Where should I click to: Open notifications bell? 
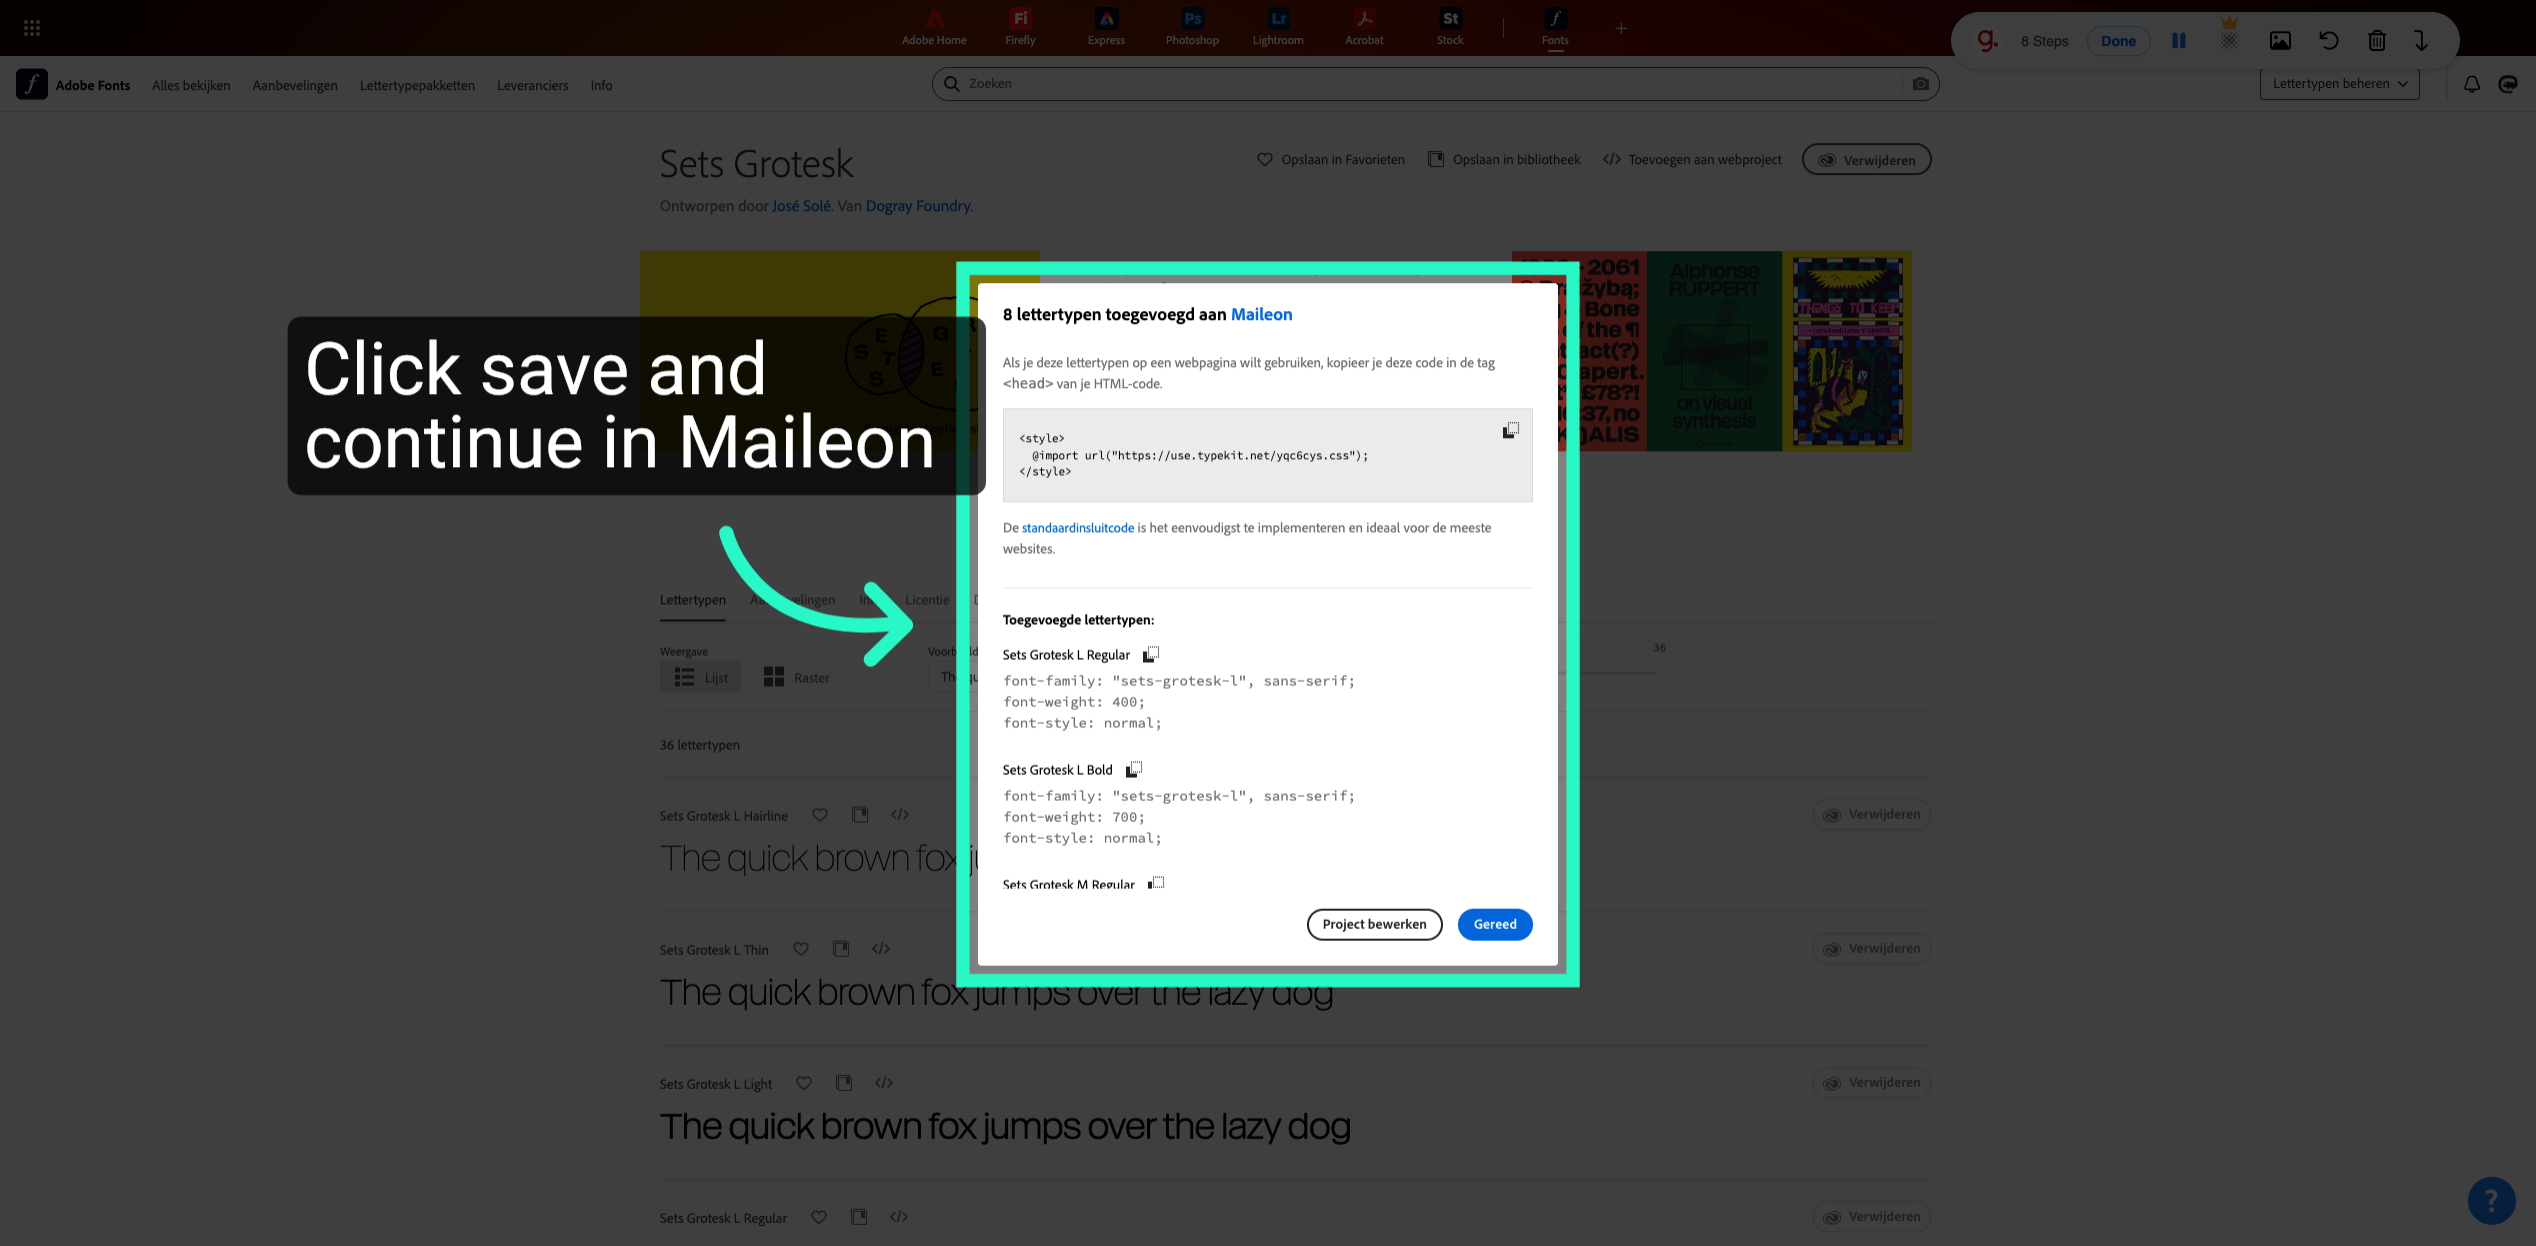pyautogui.click(x=2471, y=84)
